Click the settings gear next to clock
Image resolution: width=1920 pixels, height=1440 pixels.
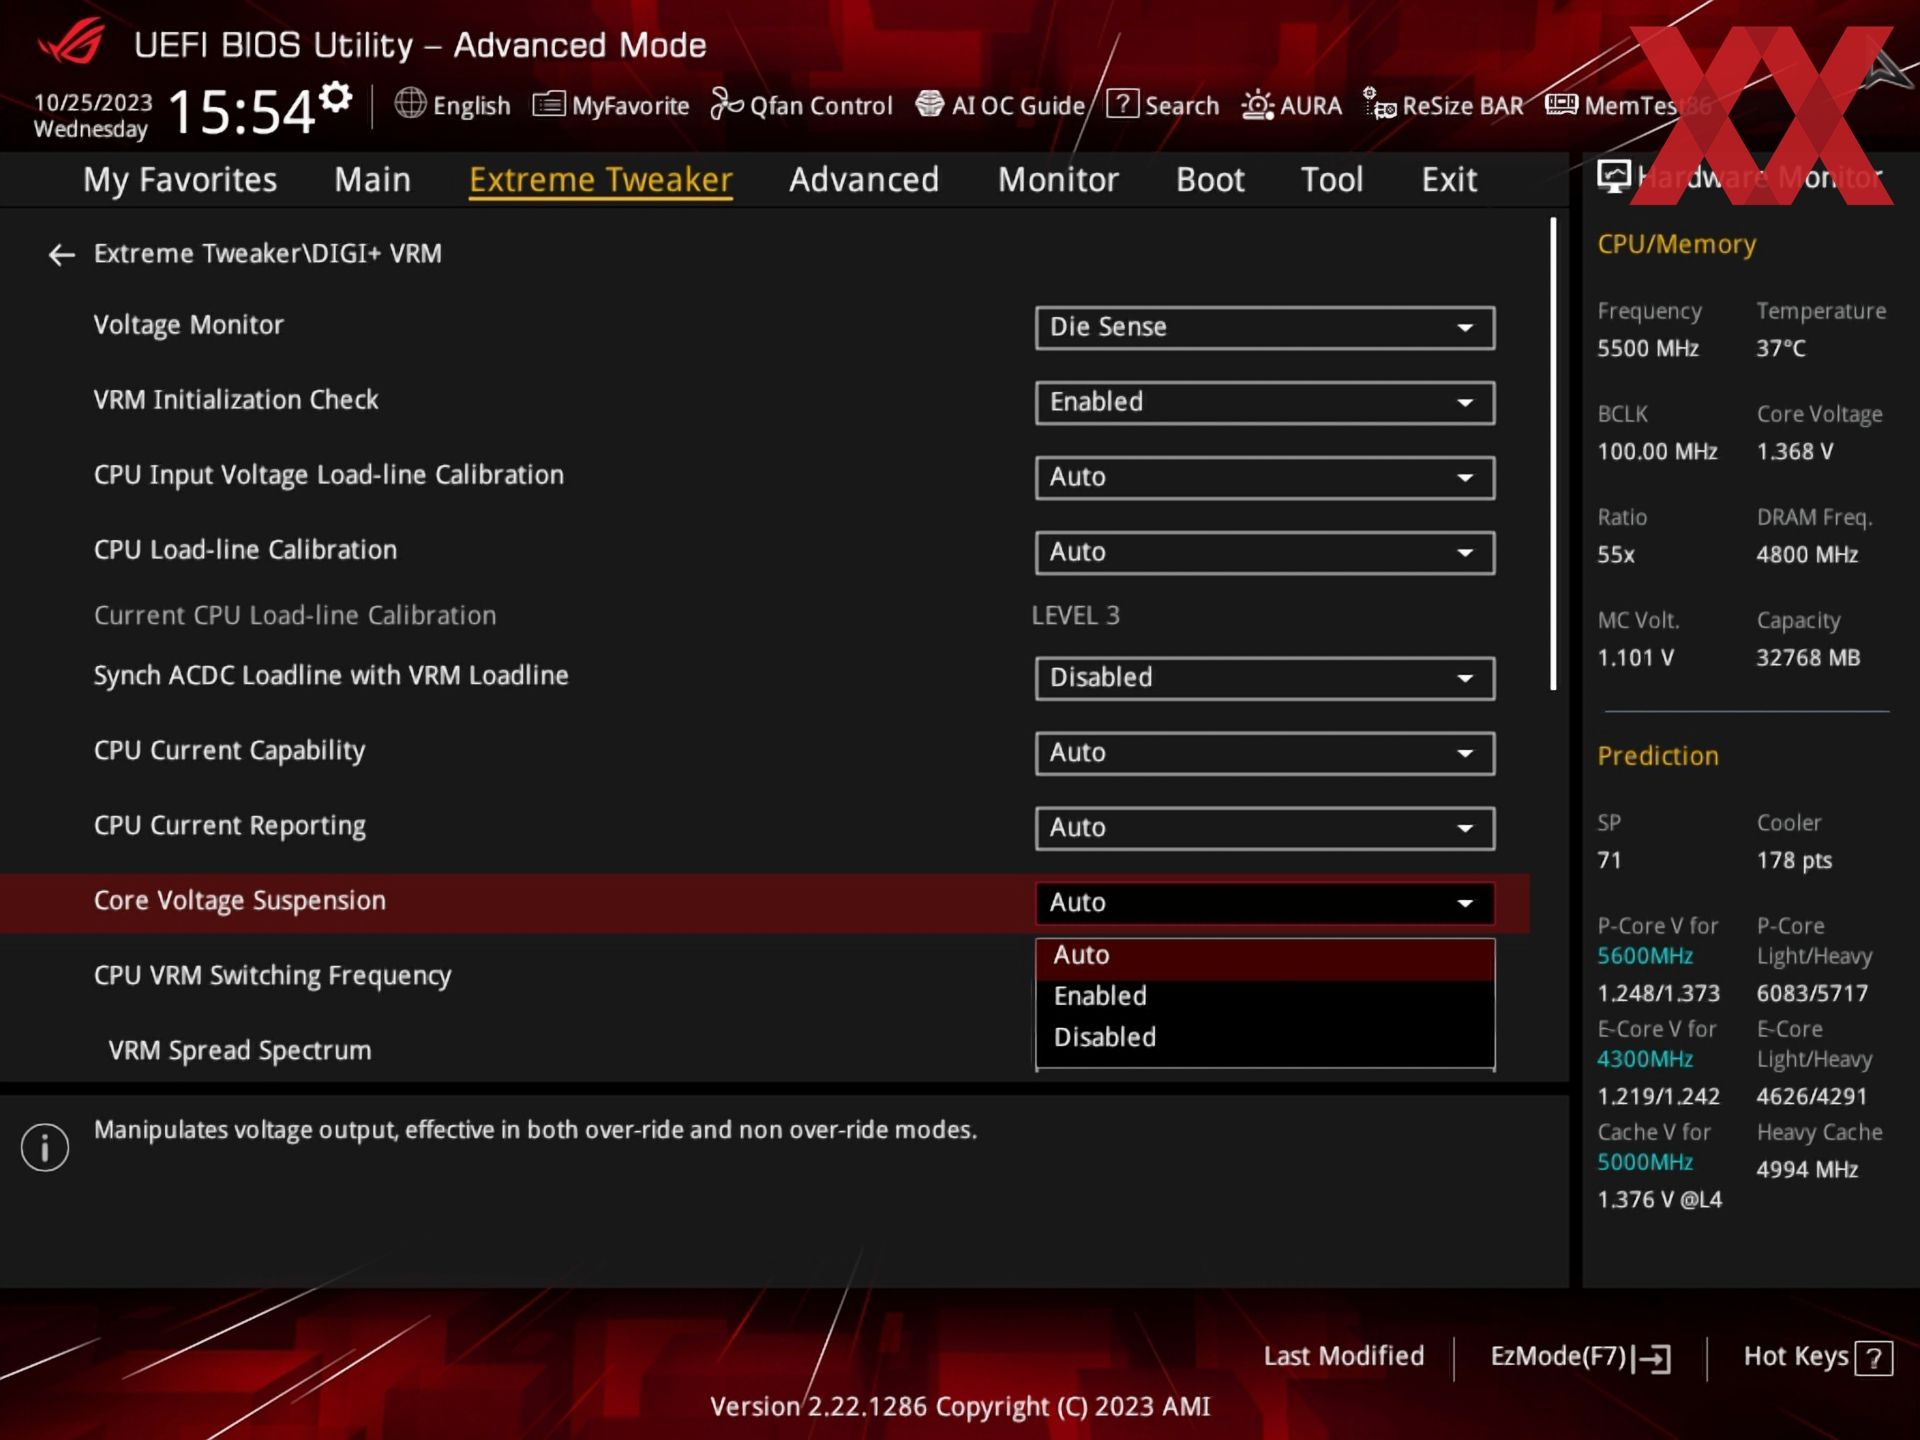[x=336, y=98]
